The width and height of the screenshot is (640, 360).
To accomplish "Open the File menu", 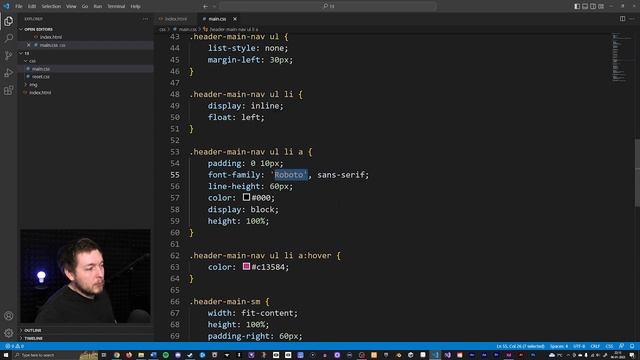I will pos(19,6).
